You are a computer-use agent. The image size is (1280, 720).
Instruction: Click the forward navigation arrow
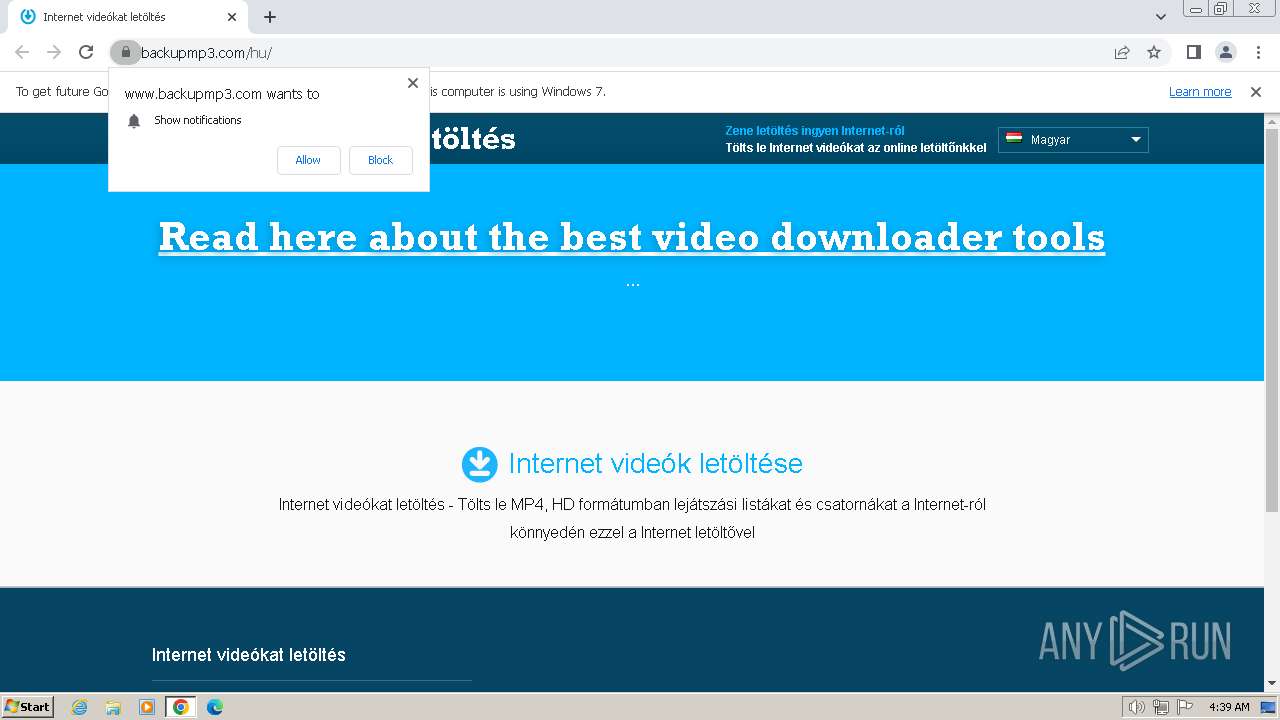point(54,52)
